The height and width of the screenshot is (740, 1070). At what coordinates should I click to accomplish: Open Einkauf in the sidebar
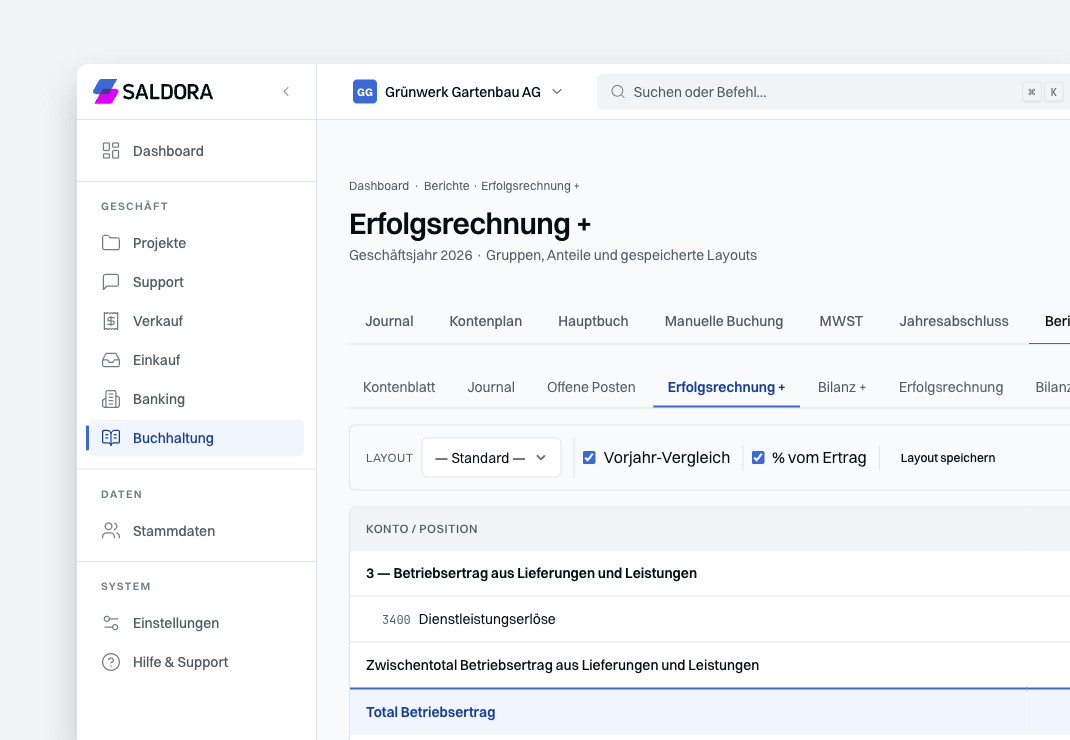[197, 360]
